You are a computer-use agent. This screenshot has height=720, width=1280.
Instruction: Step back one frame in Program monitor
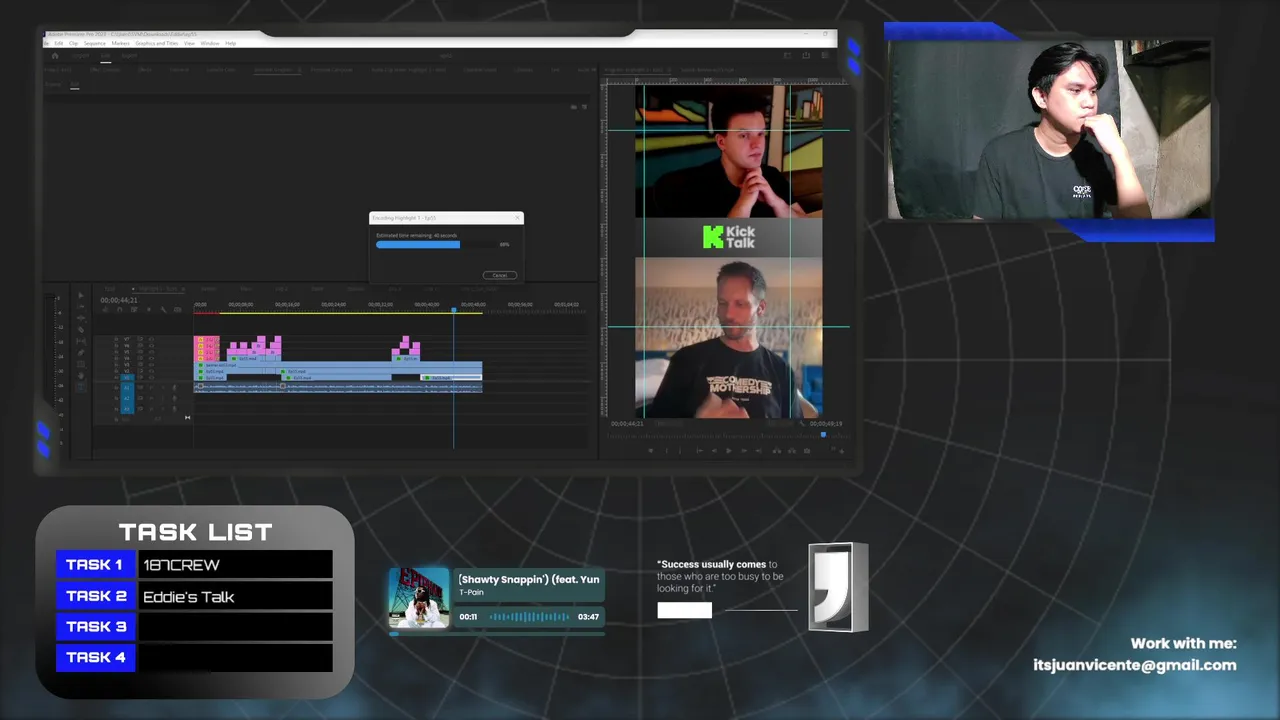click(x=714, y=451)
